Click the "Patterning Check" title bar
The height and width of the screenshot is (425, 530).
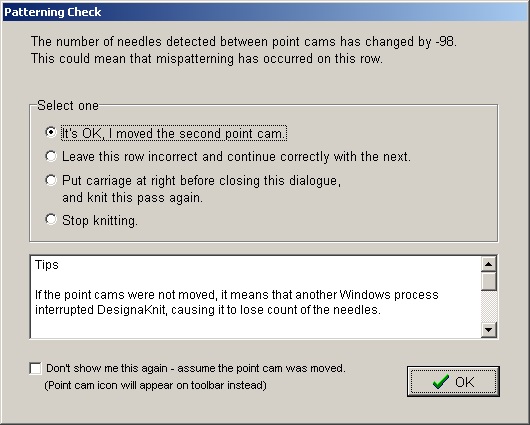[x=265, y=12]
